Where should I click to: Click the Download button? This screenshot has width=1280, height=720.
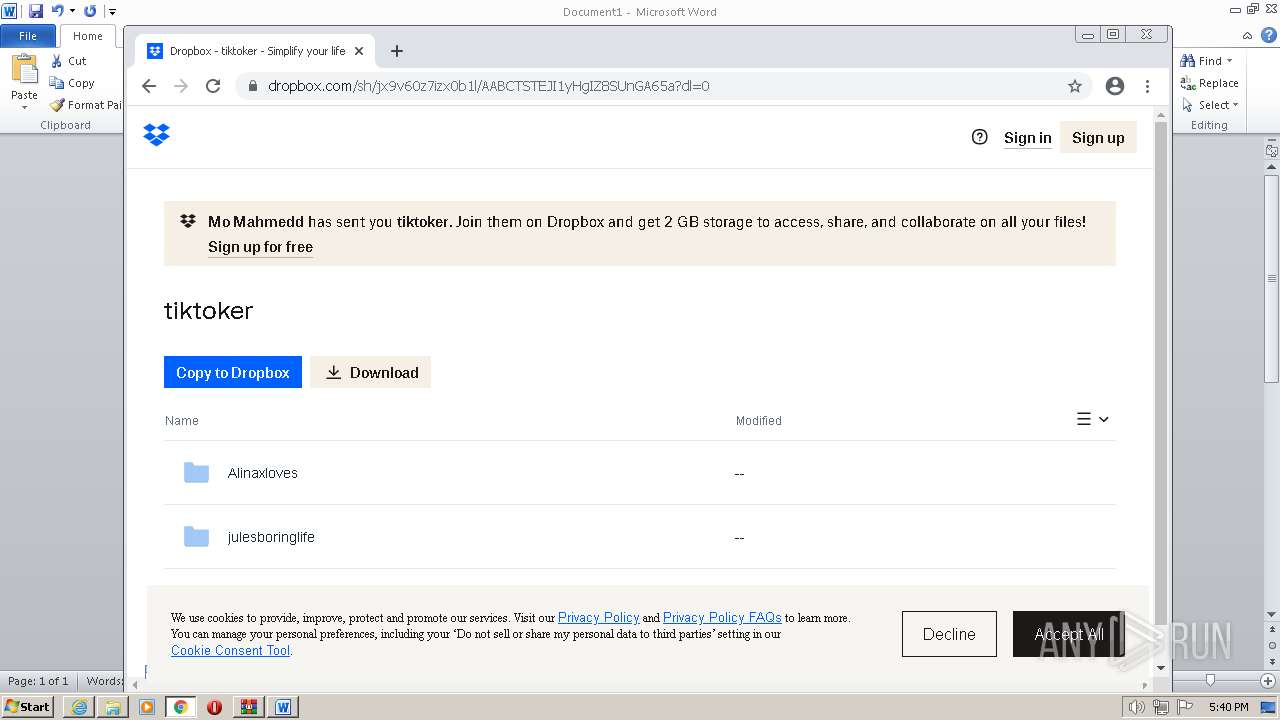coord(370,372)
